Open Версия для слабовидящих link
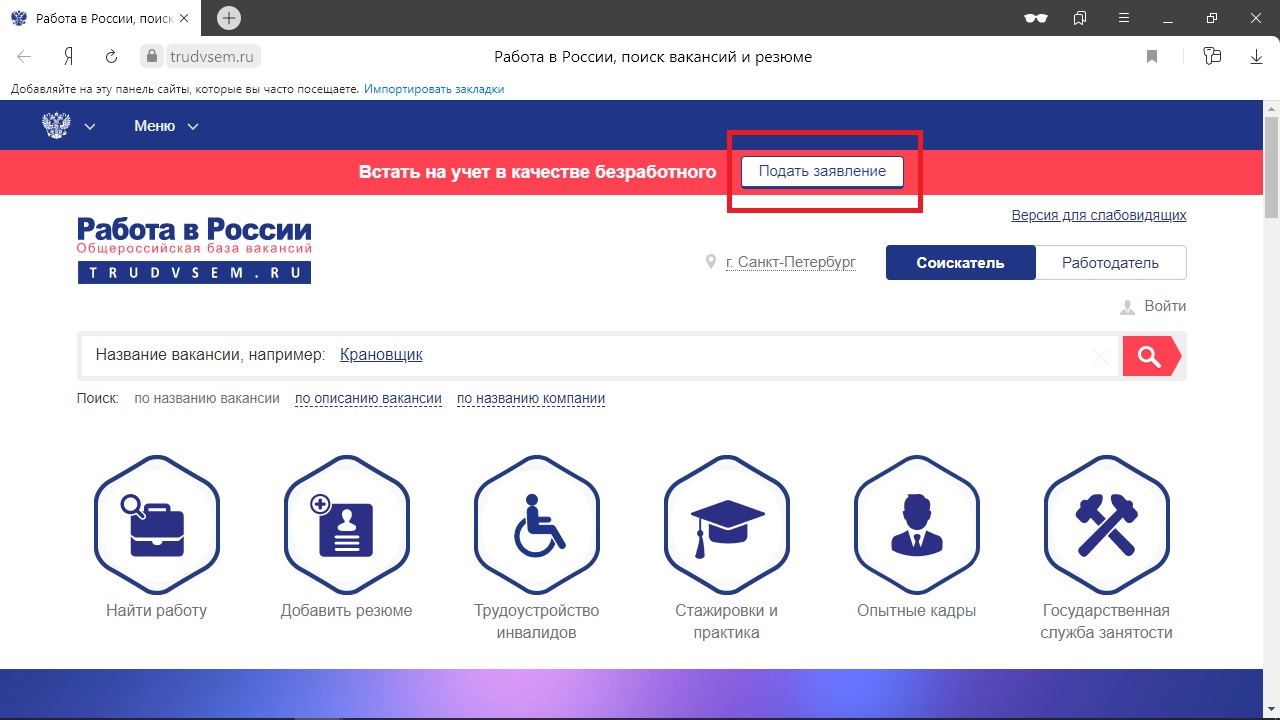 click(1099, 215)
